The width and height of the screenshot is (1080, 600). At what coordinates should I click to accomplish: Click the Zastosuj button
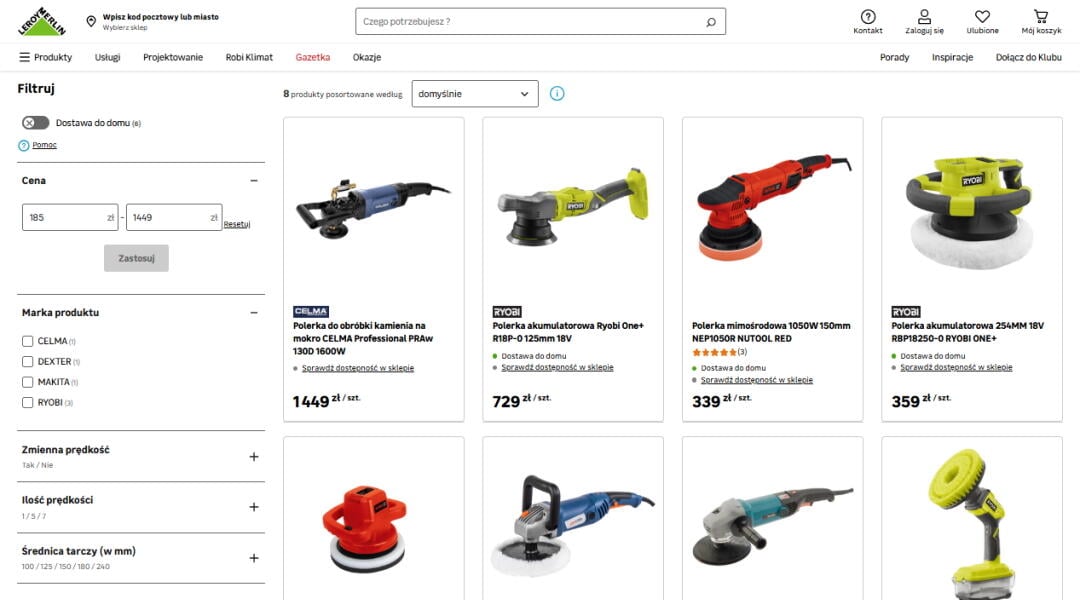click(x=136, y=258)
